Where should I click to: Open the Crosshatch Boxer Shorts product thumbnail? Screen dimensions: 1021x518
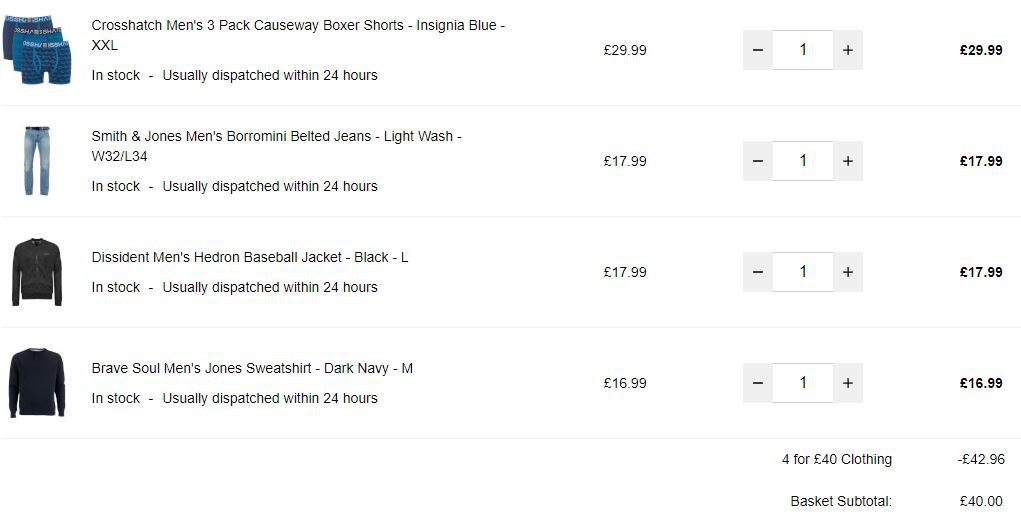[x=37, y=50]
